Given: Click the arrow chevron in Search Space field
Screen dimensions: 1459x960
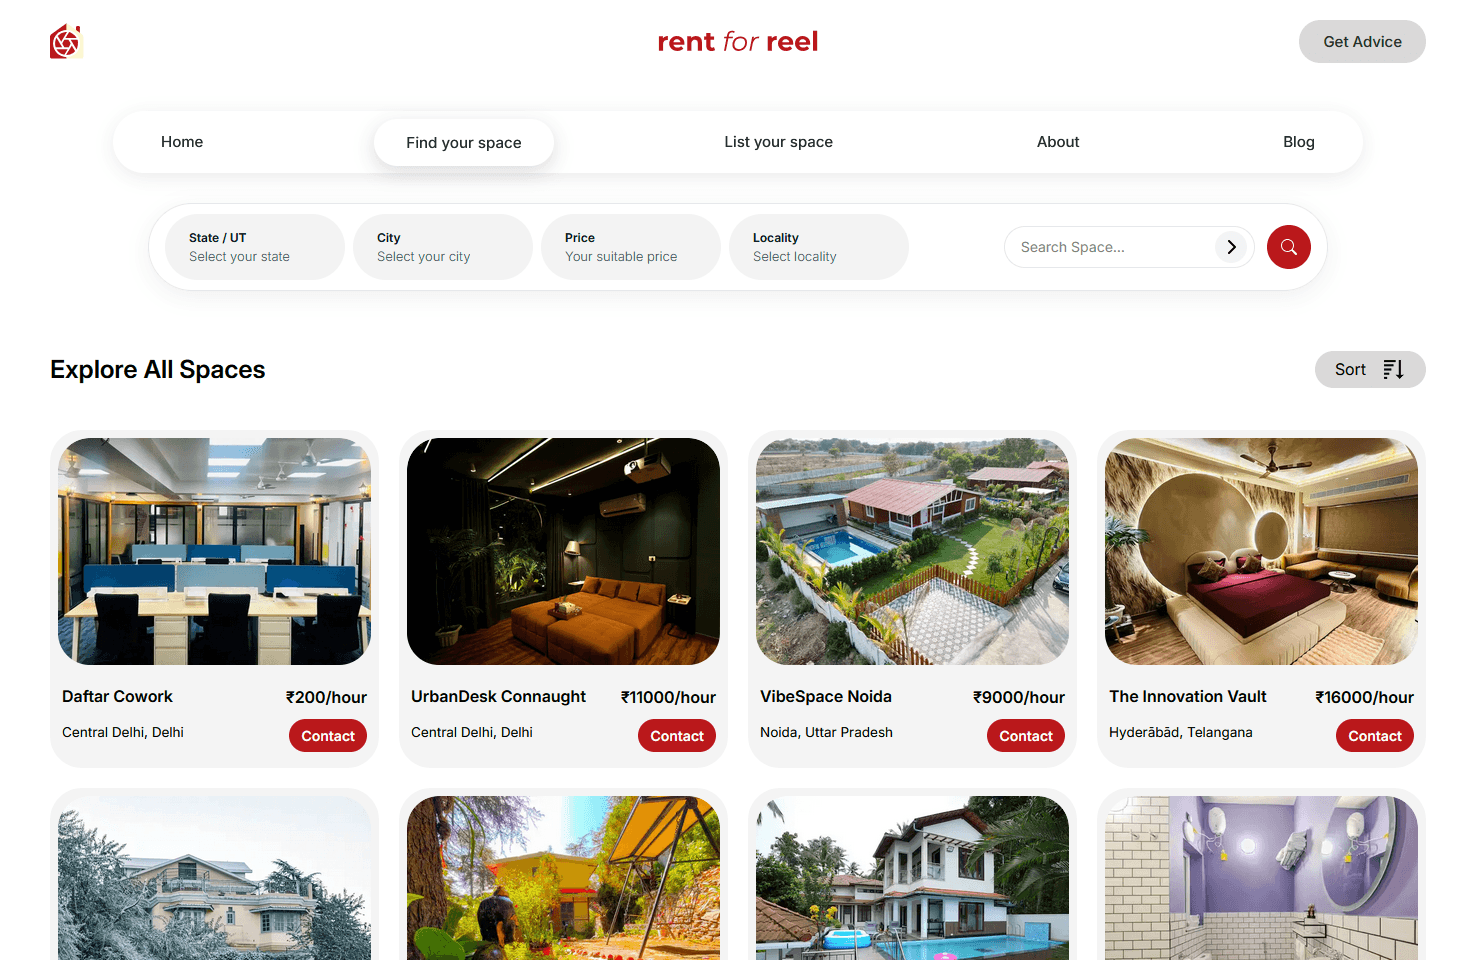Looking at the screenshot, I should click(x=1231, y=247).
